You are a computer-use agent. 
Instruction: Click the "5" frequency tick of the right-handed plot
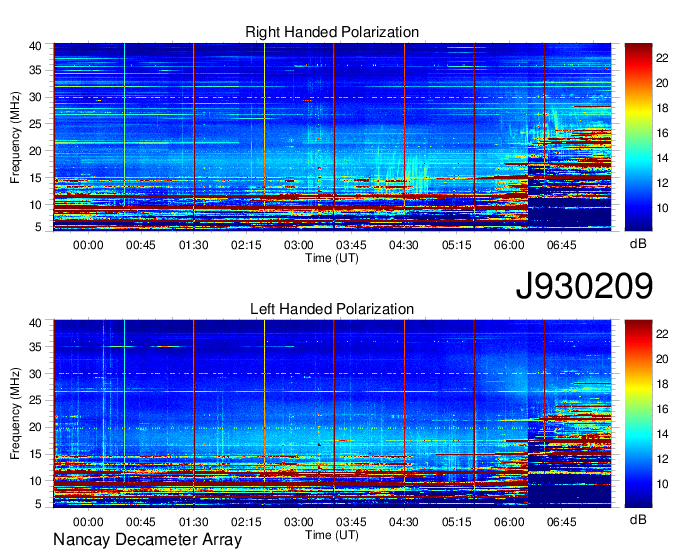pos(38,227)
